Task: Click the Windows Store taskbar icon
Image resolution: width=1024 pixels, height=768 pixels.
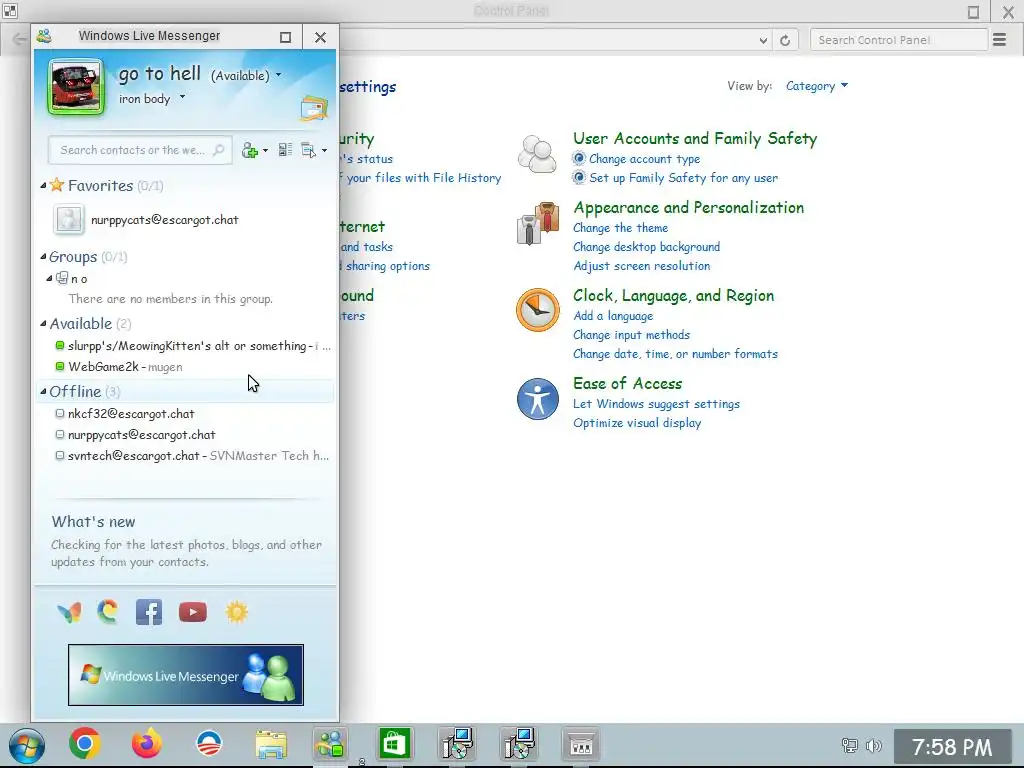Action: (395, 744)
